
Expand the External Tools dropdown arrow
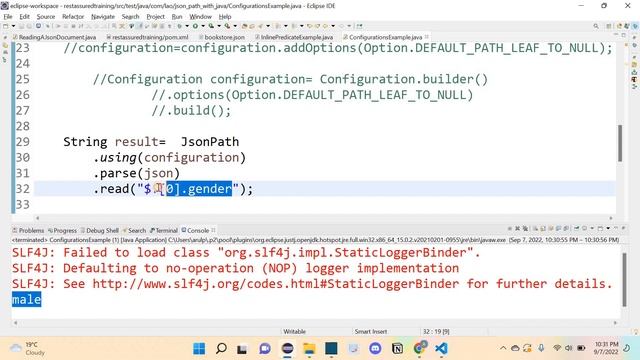pos(235,26)
